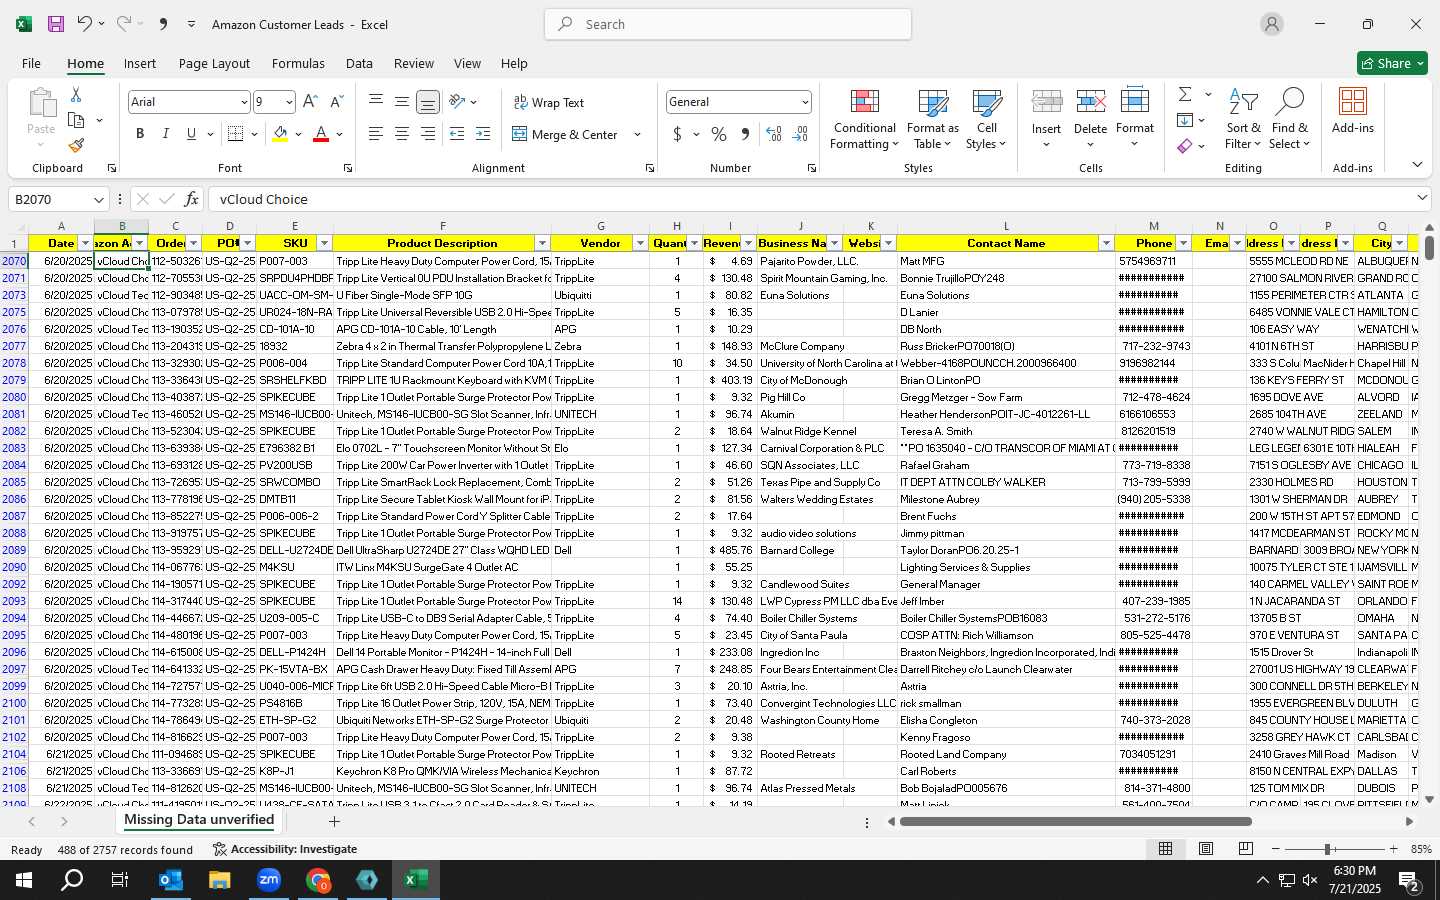Click the Format Painter brush icon
This screenshot has width=1440, height=900.
point(76,145)
